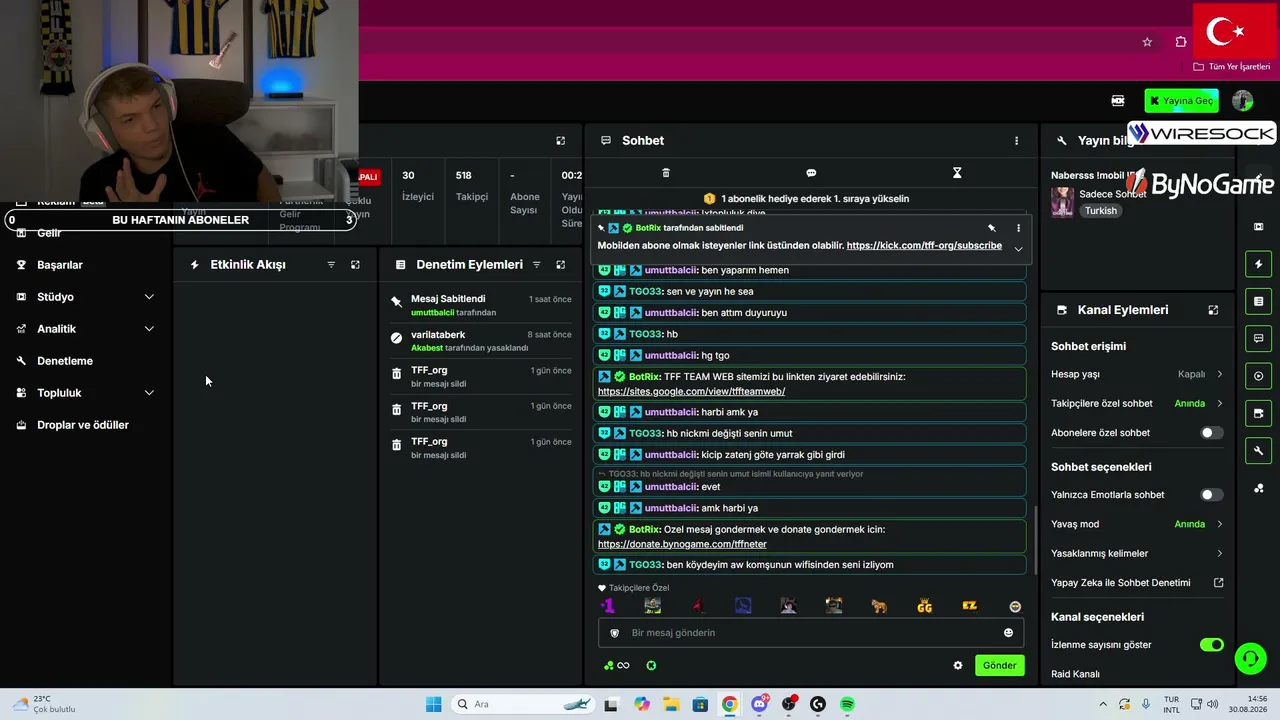Screen dimensions: 1280x720
Task: Click the green headset support button
Action: pos(1250,658)
